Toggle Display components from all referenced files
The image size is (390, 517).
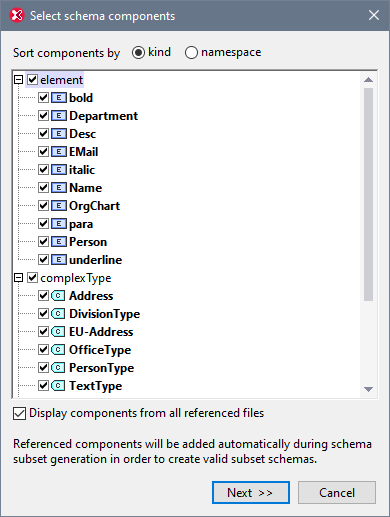(19, 414)
